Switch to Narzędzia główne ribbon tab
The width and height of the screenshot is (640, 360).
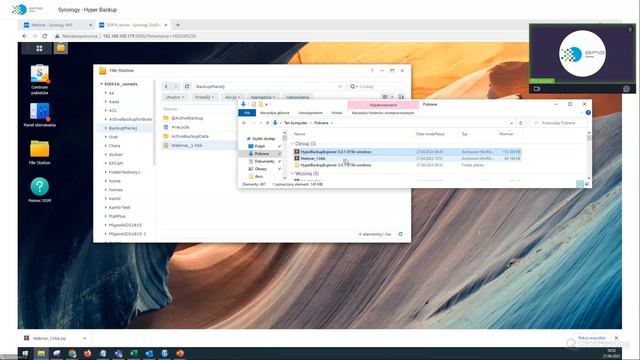(275, 113)
